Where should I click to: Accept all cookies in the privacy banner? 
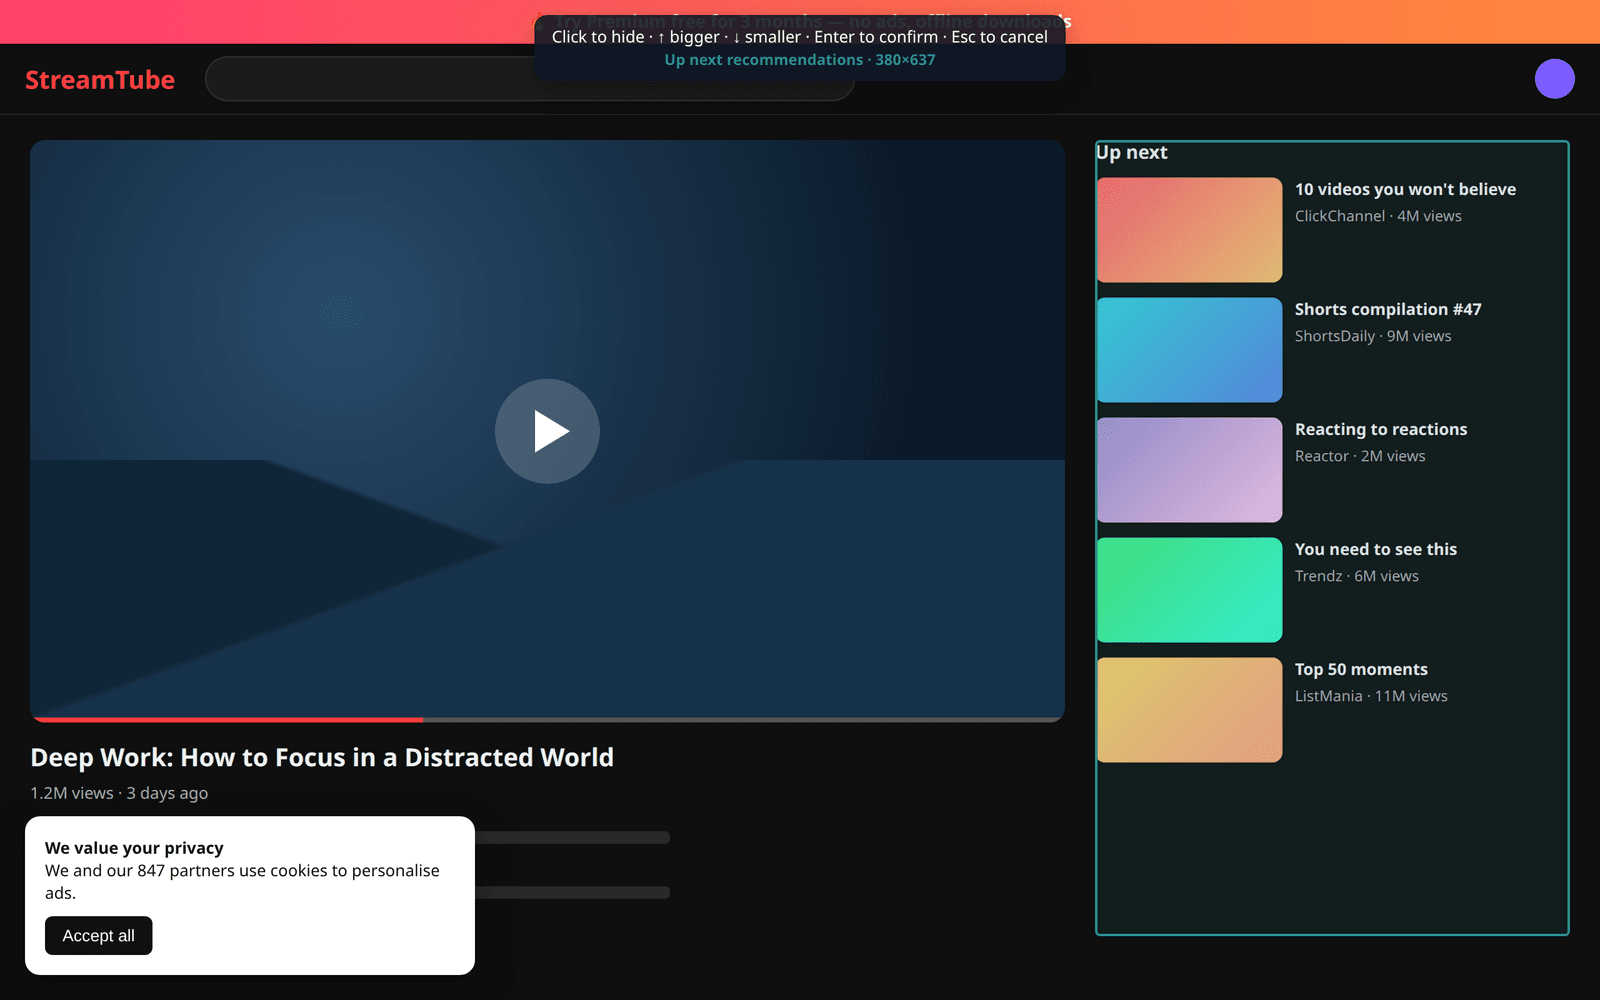pyautogui.click(x=98, y=936)
